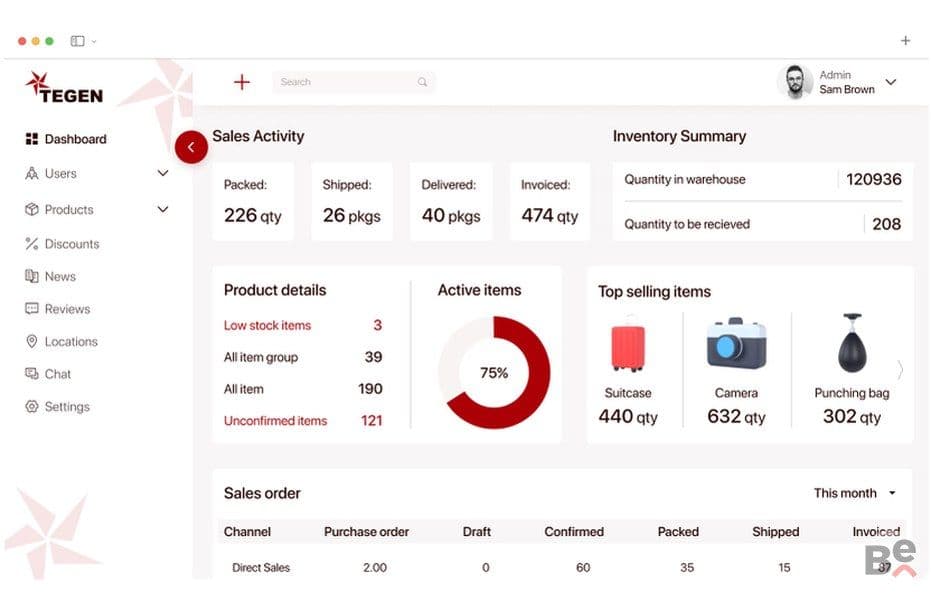
Task: Click the Locations pin icon
Action: 31,341
